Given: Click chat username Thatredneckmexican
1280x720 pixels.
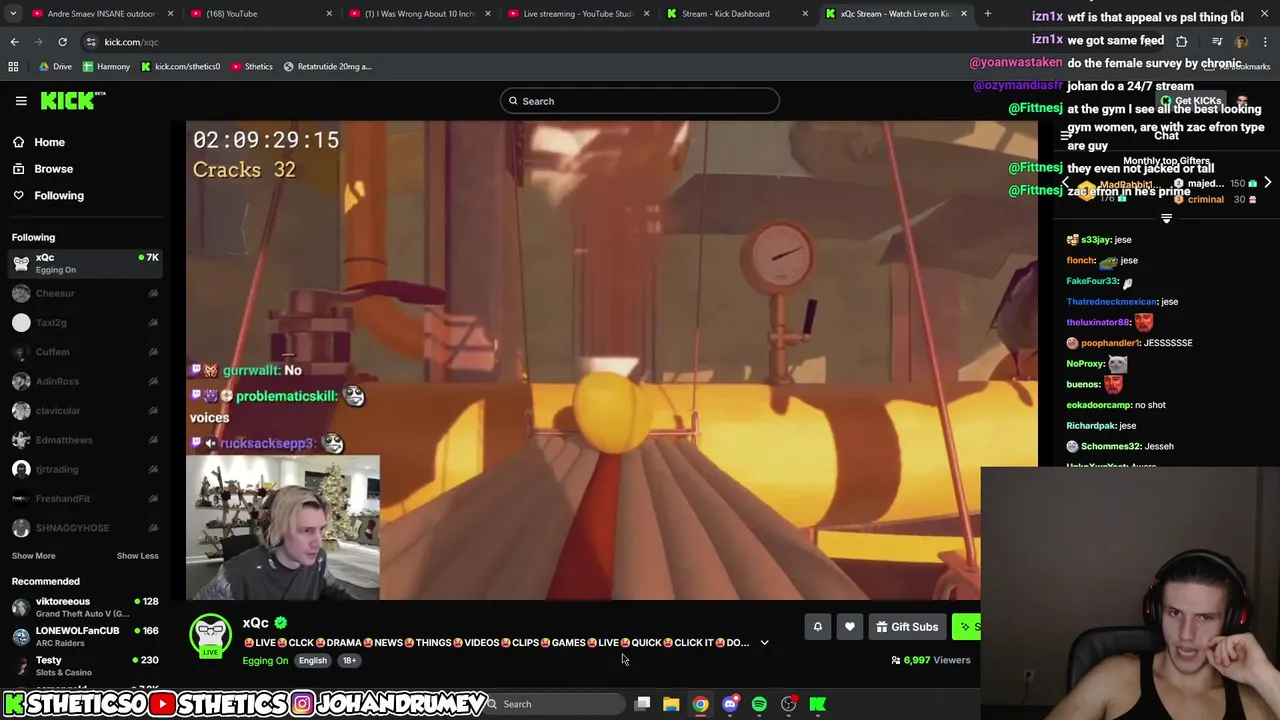Looking at the screenshot, I should (1111, 302).
